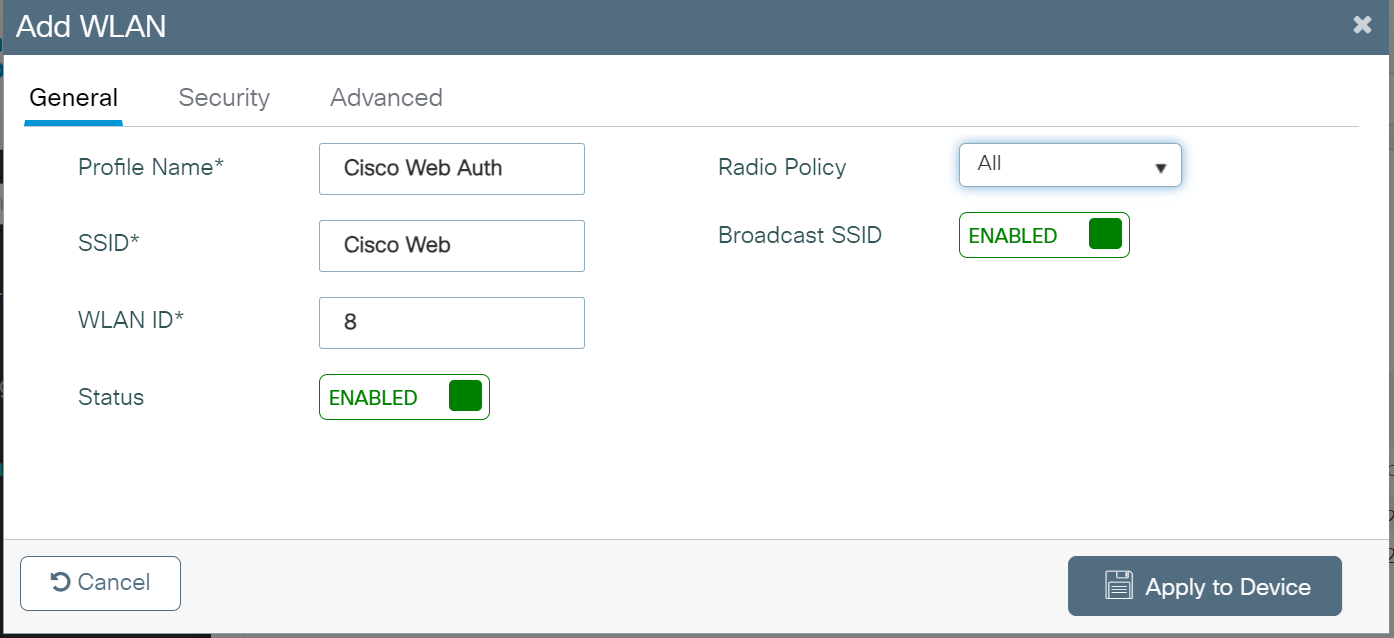Click the floppy disk save icon
Viewport: 1394px width, 638px height.
1118,585
